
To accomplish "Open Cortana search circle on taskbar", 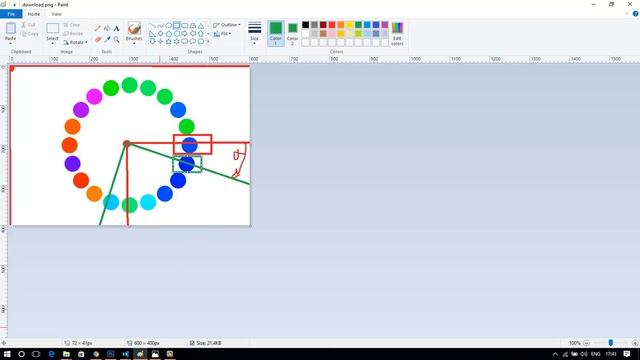I will coord(21,354).
